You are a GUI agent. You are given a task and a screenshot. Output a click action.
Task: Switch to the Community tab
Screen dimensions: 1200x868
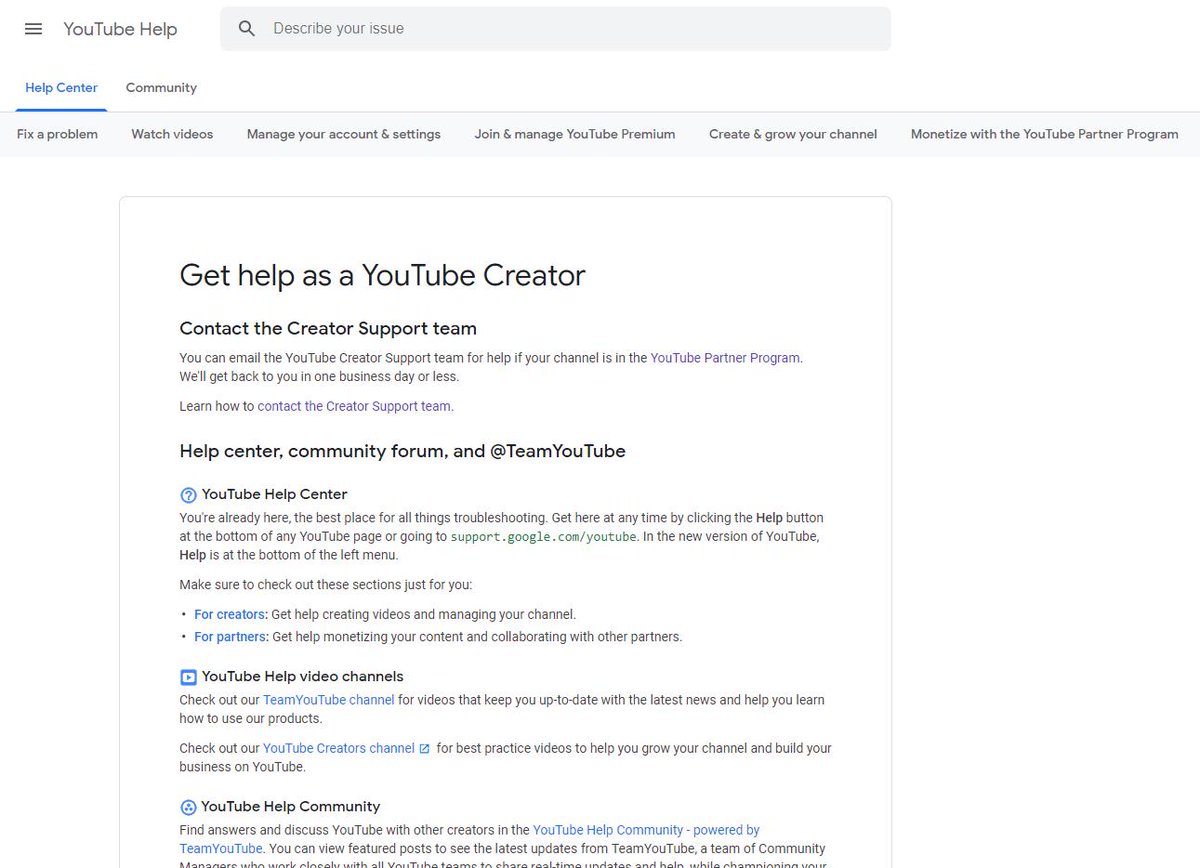[161, 88]
